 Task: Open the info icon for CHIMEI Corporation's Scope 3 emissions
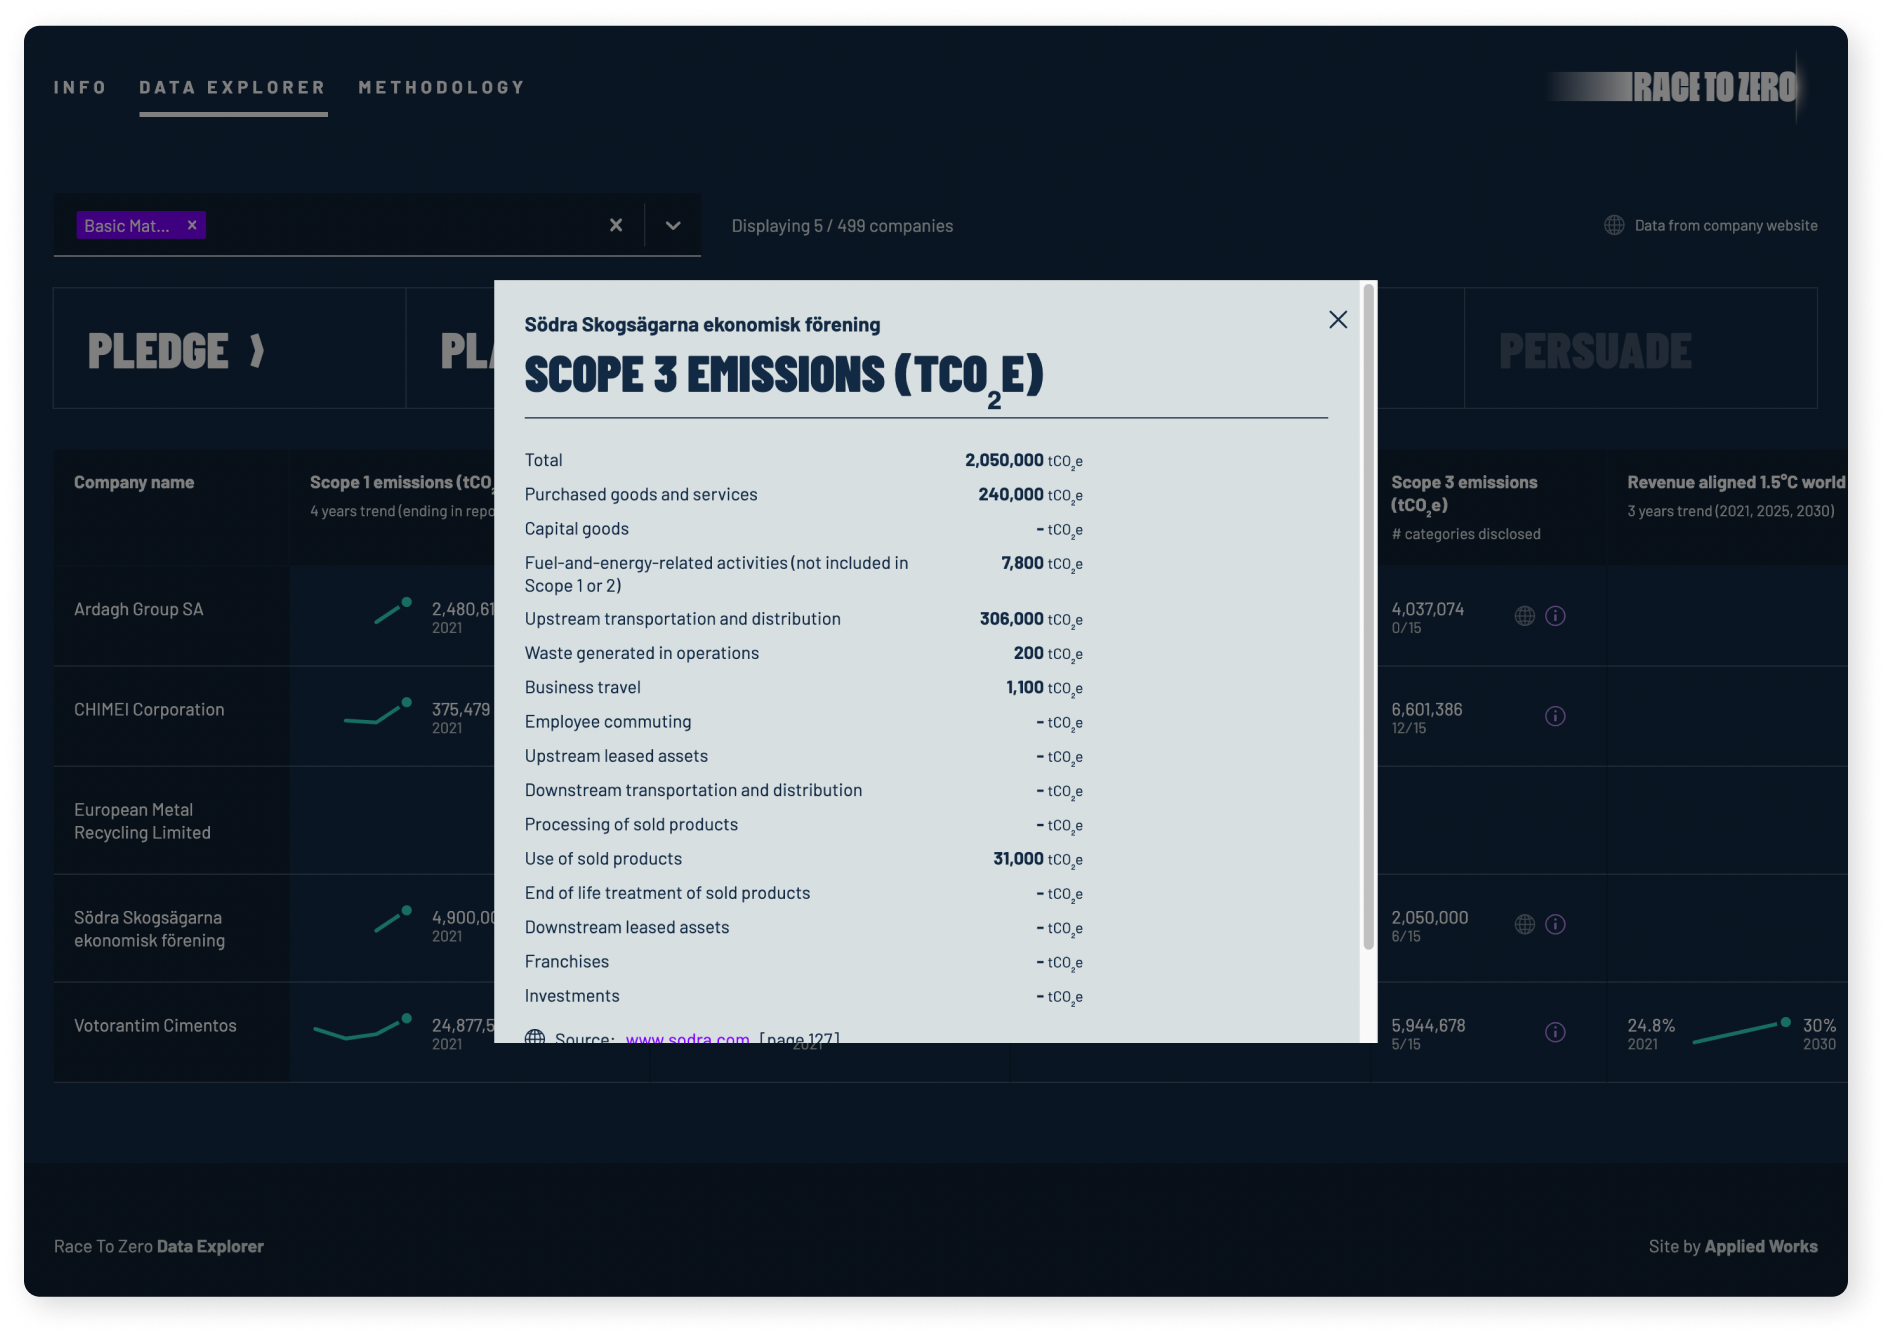click(1556, 716)
